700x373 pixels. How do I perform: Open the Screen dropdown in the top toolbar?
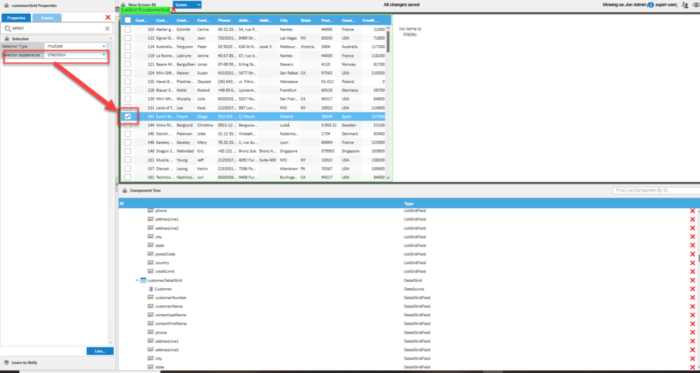(187, 4)
